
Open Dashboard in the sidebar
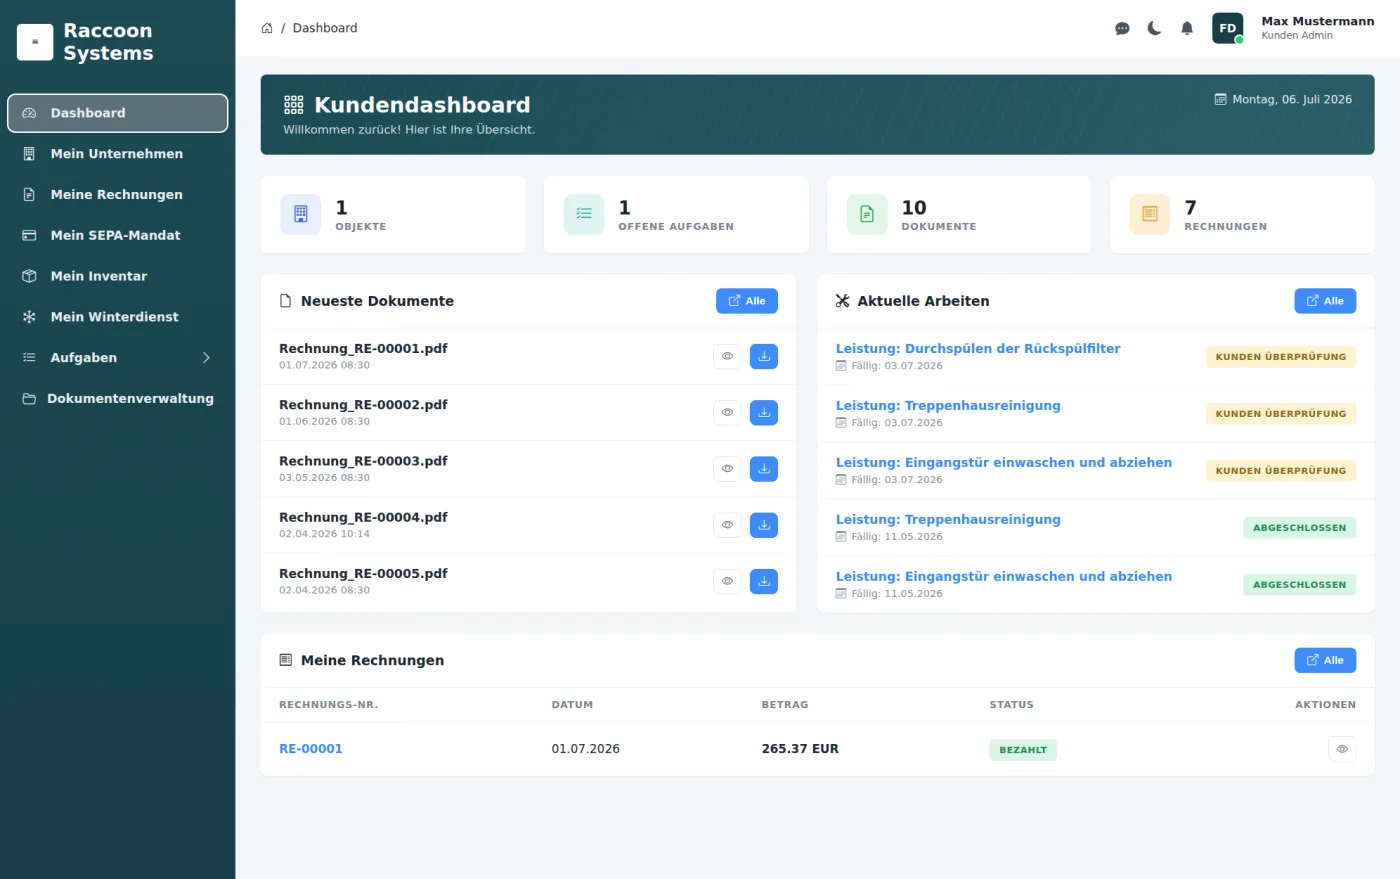point(118,113)
